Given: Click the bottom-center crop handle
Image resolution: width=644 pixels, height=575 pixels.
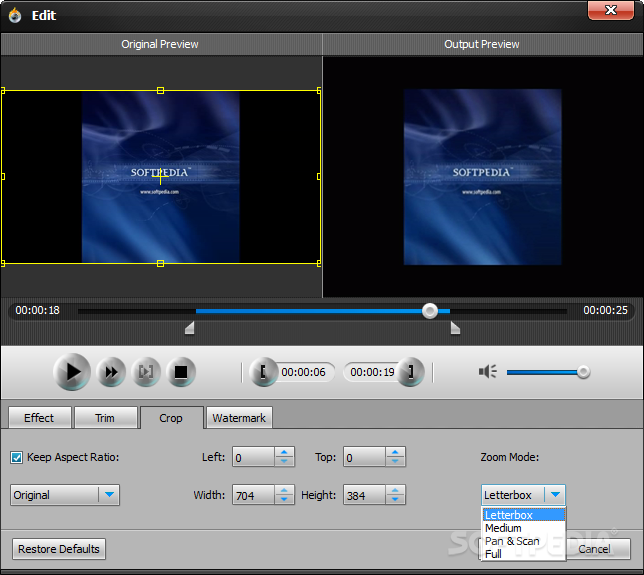Looking at the screenshot, I should pyautogui.click(x=161, y=264).
